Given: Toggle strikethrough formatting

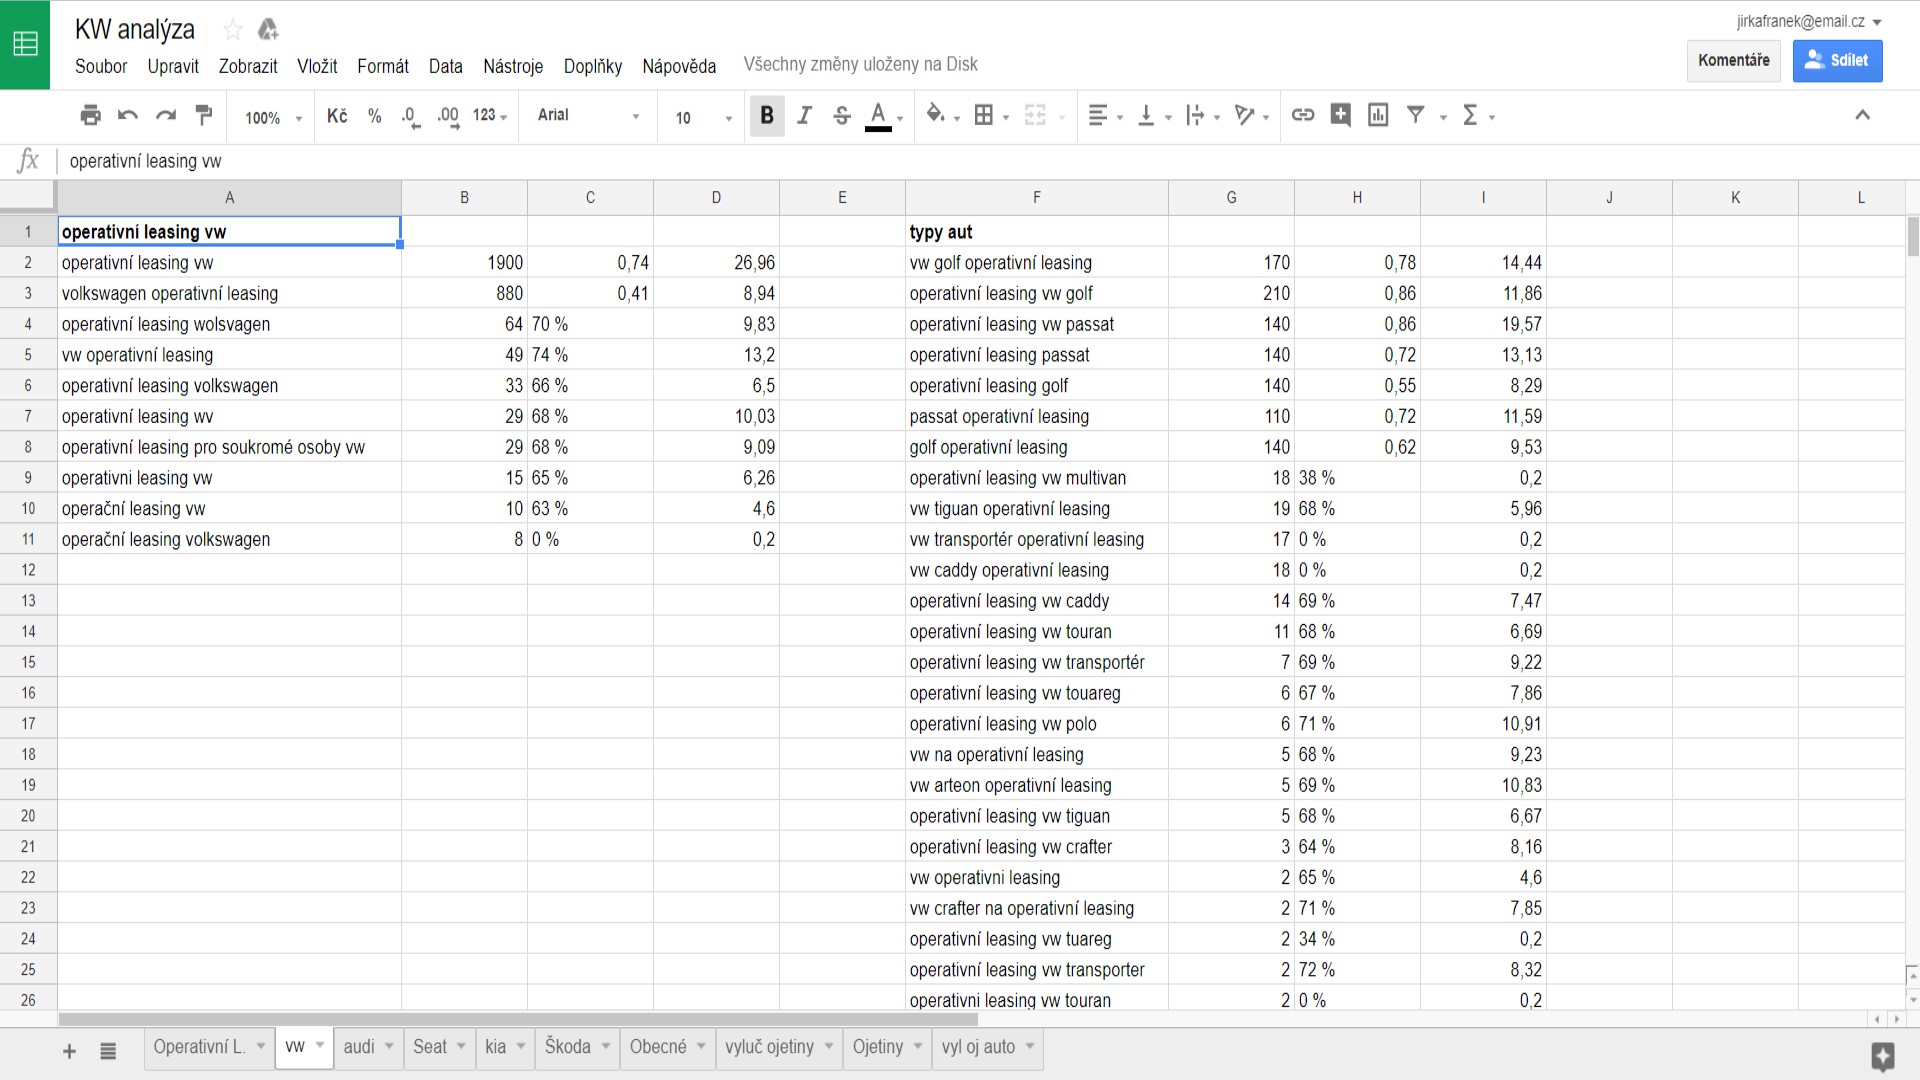Looking at the screenshot, I should tap(842, 116).
